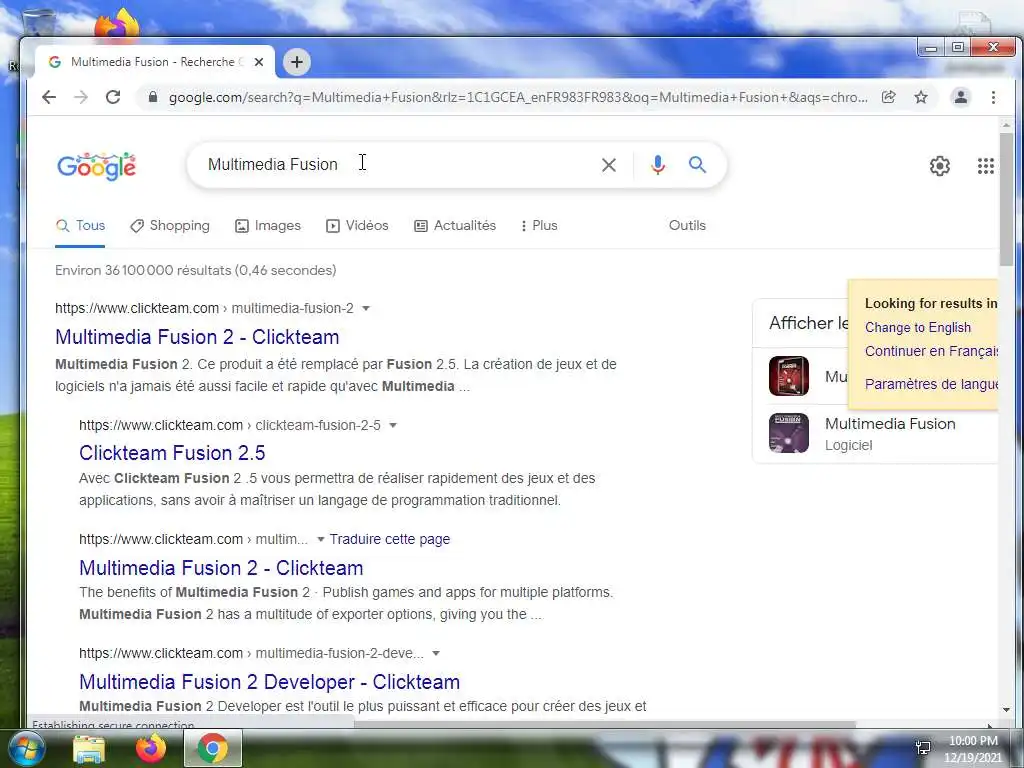The width and height of the screenshot is (1024, 768).
Task: Close the Multimedia Fusion tab
Action: [259, 62]
